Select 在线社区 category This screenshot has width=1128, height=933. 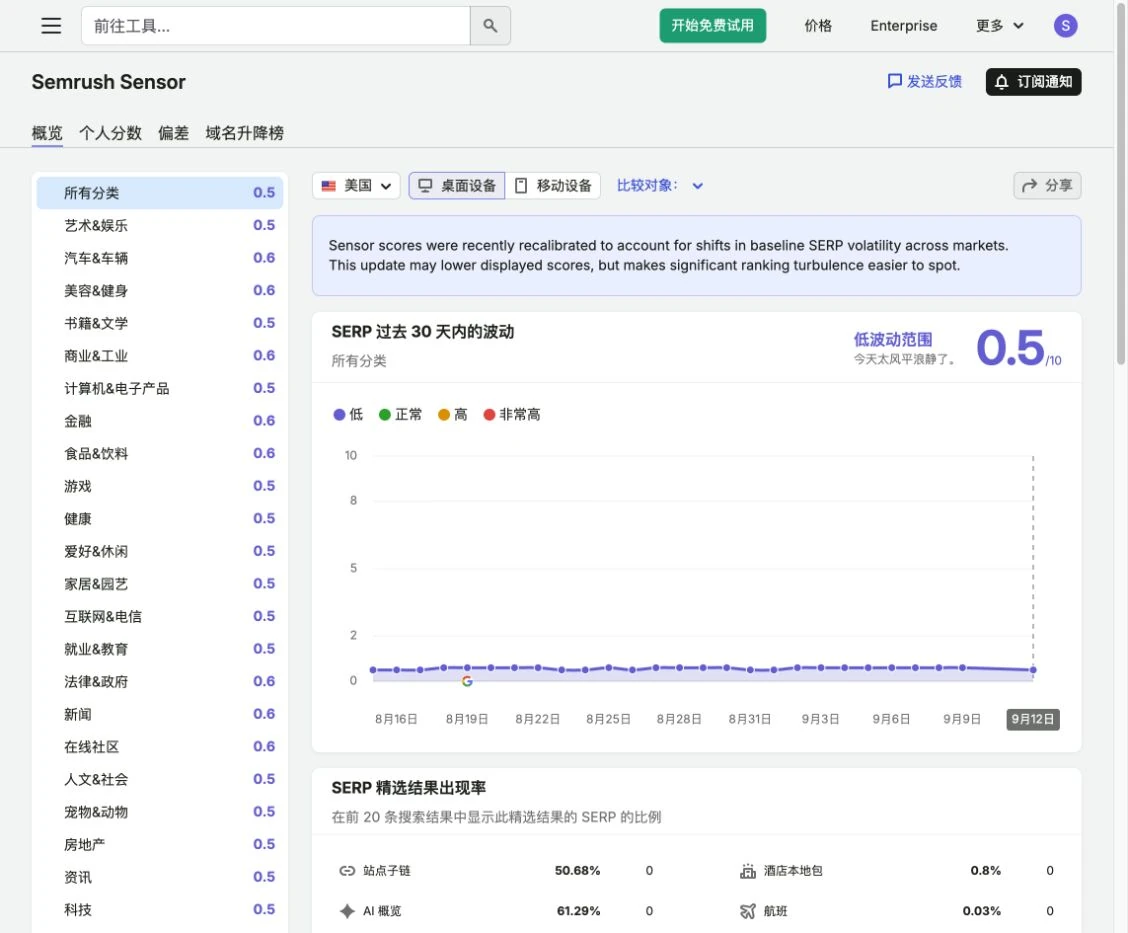pyautogui.click(x=160, y=747)
